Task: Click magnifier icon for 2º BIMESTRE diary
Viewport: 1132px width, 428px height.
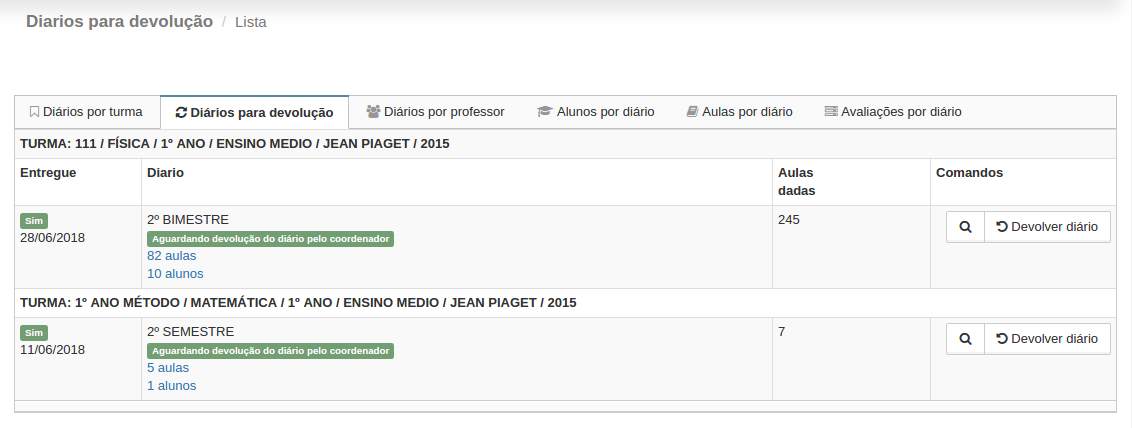Action: click(965, 227)
